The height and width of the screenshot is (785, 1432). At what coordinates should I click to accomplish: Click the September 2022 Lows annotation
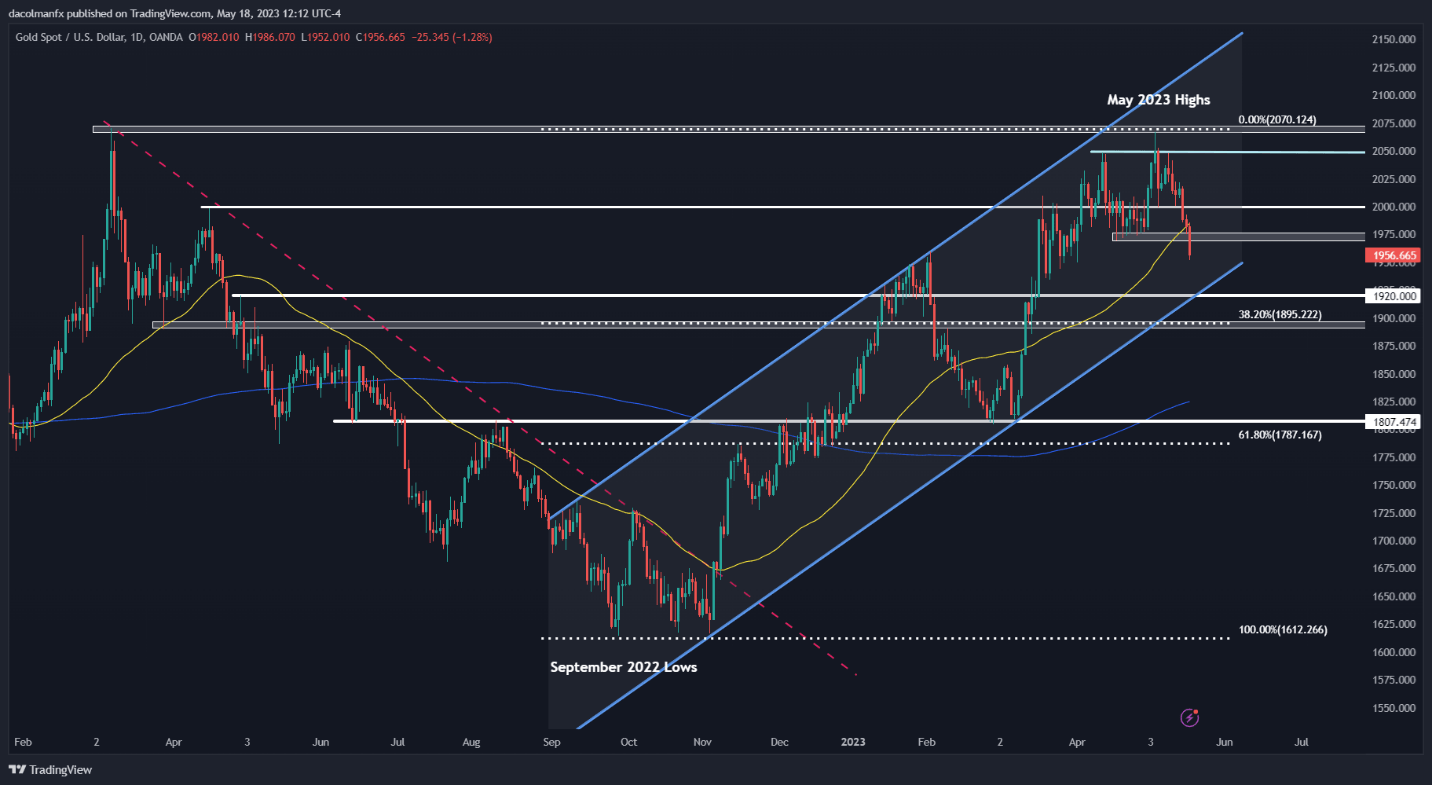pyautogui.click(x=623, y=667)
